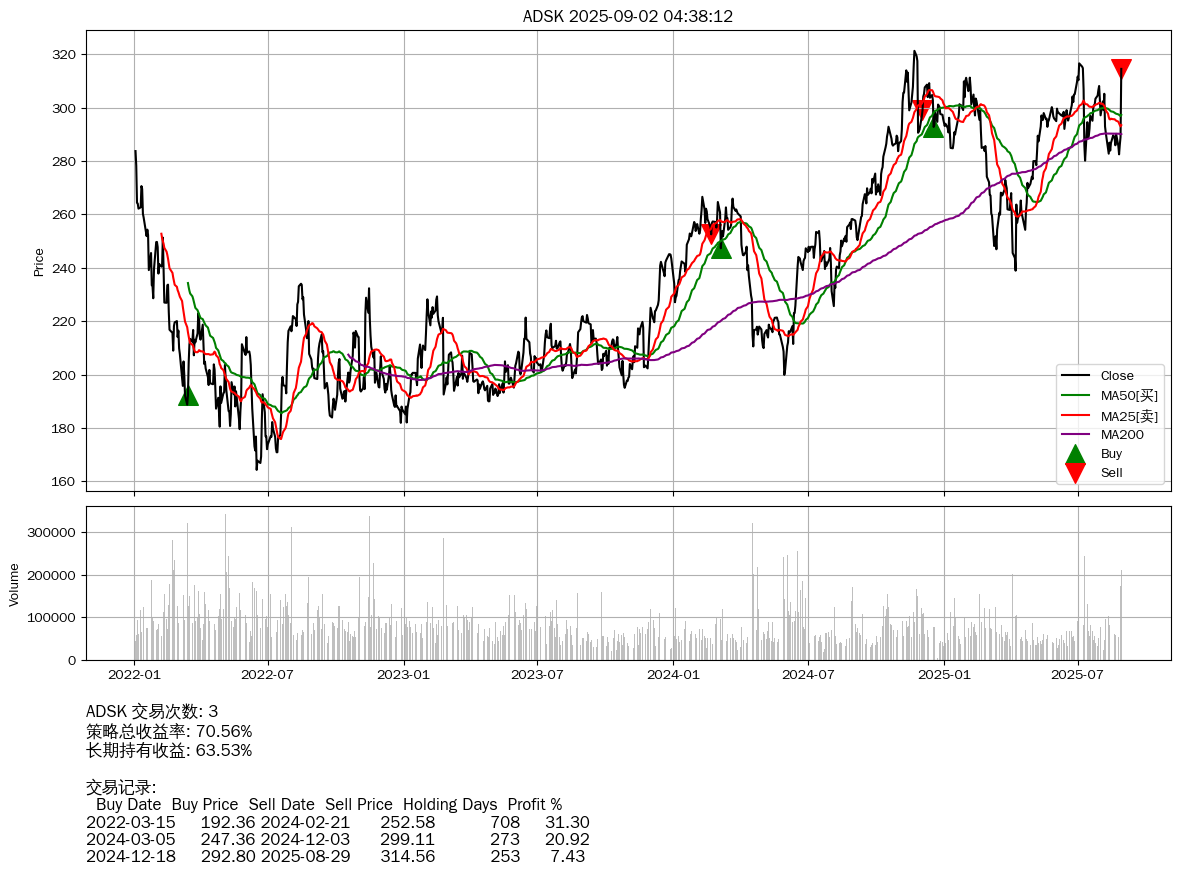Select the 2024-07 x-axis date label
Image resolution: width=1180 pixels, height=875 pixels.
[x=808, y=674]
